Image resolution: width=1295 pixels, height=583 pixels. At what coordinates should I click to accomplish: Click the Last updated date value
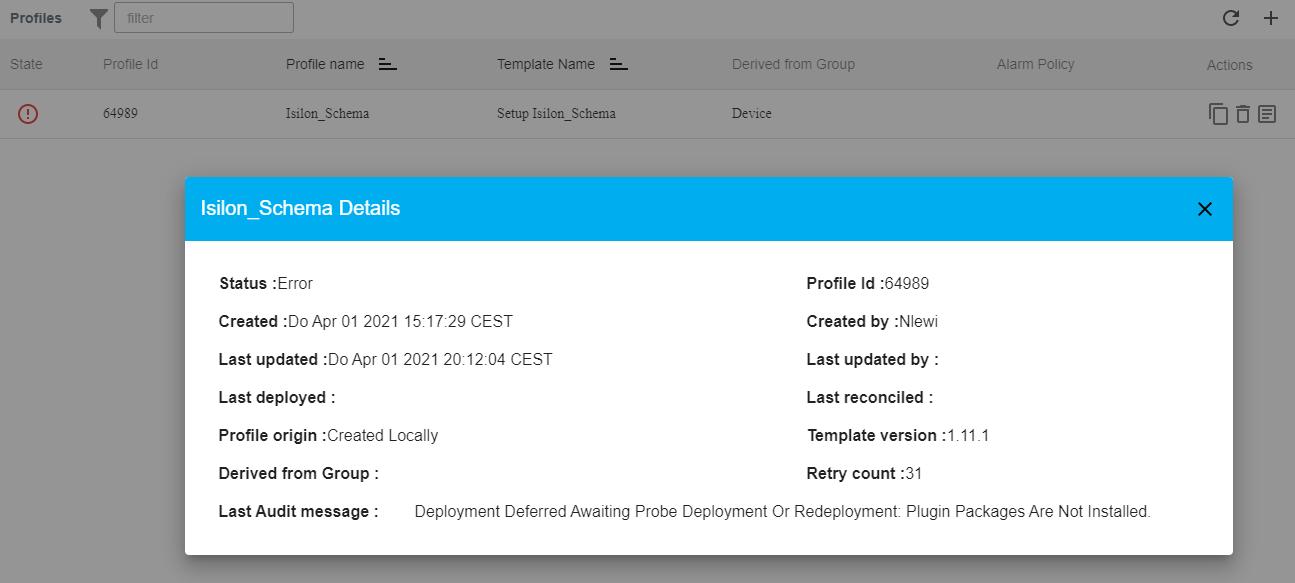point(440,359)
